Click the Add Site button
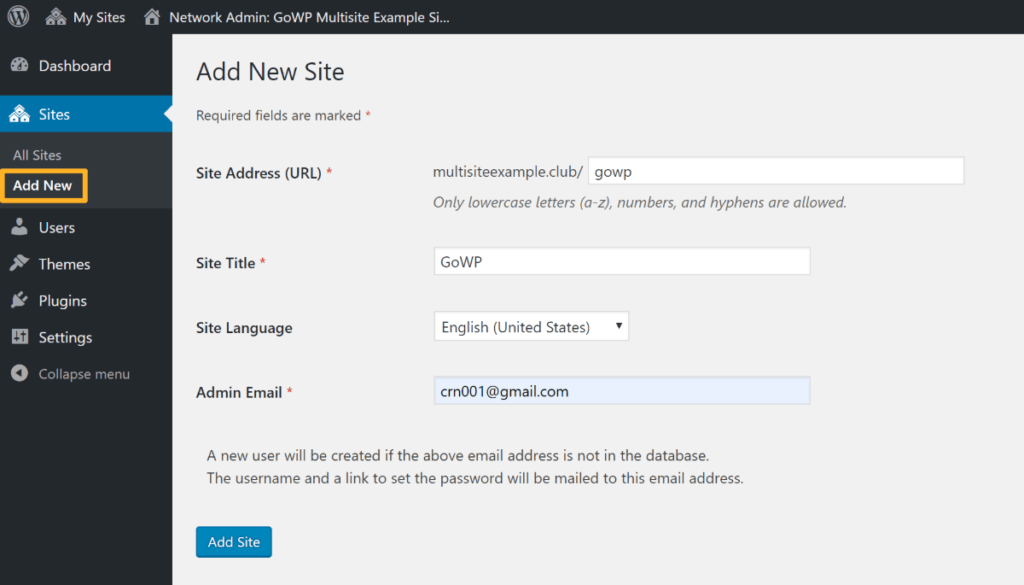 click(x=234, y=542)
